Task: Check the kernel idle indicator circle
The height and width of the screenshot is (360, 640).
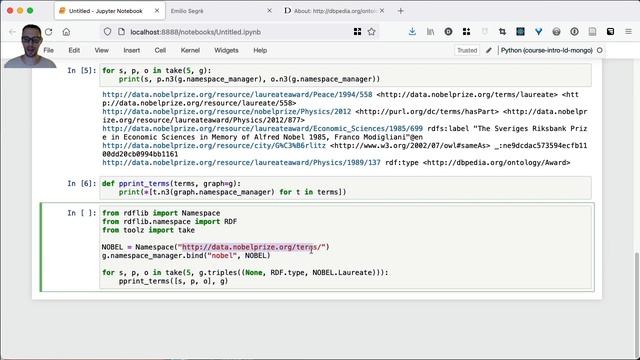Action: 600,50
